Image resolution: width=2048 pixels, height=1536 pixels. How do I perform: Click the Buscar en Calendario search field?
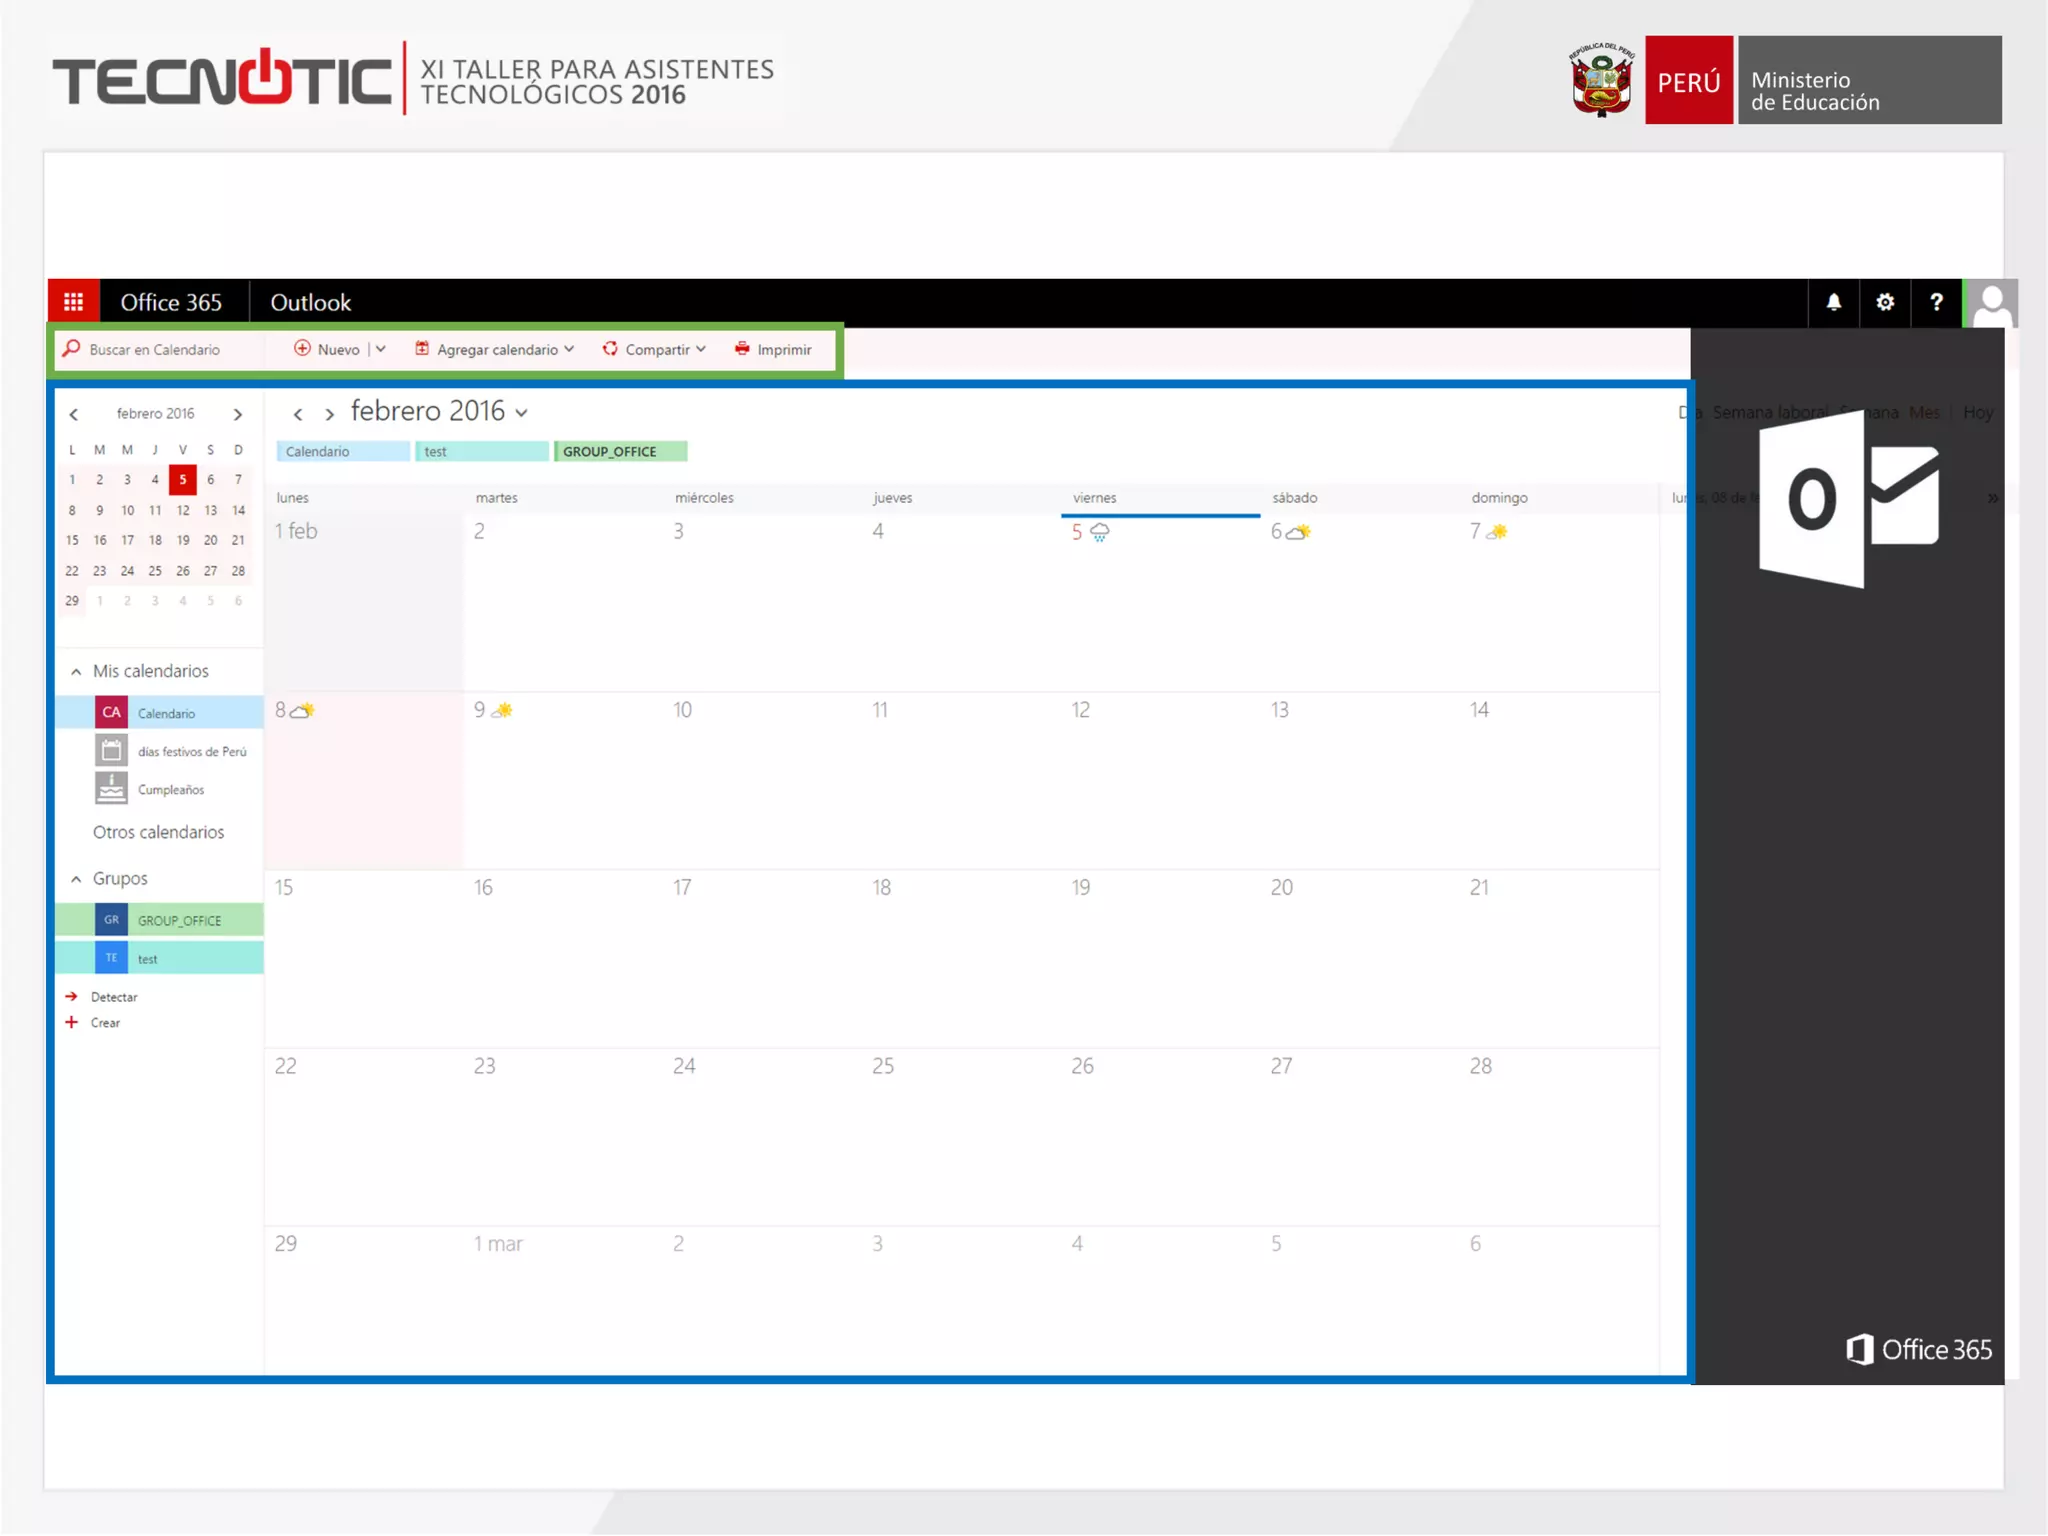[155, 350]
